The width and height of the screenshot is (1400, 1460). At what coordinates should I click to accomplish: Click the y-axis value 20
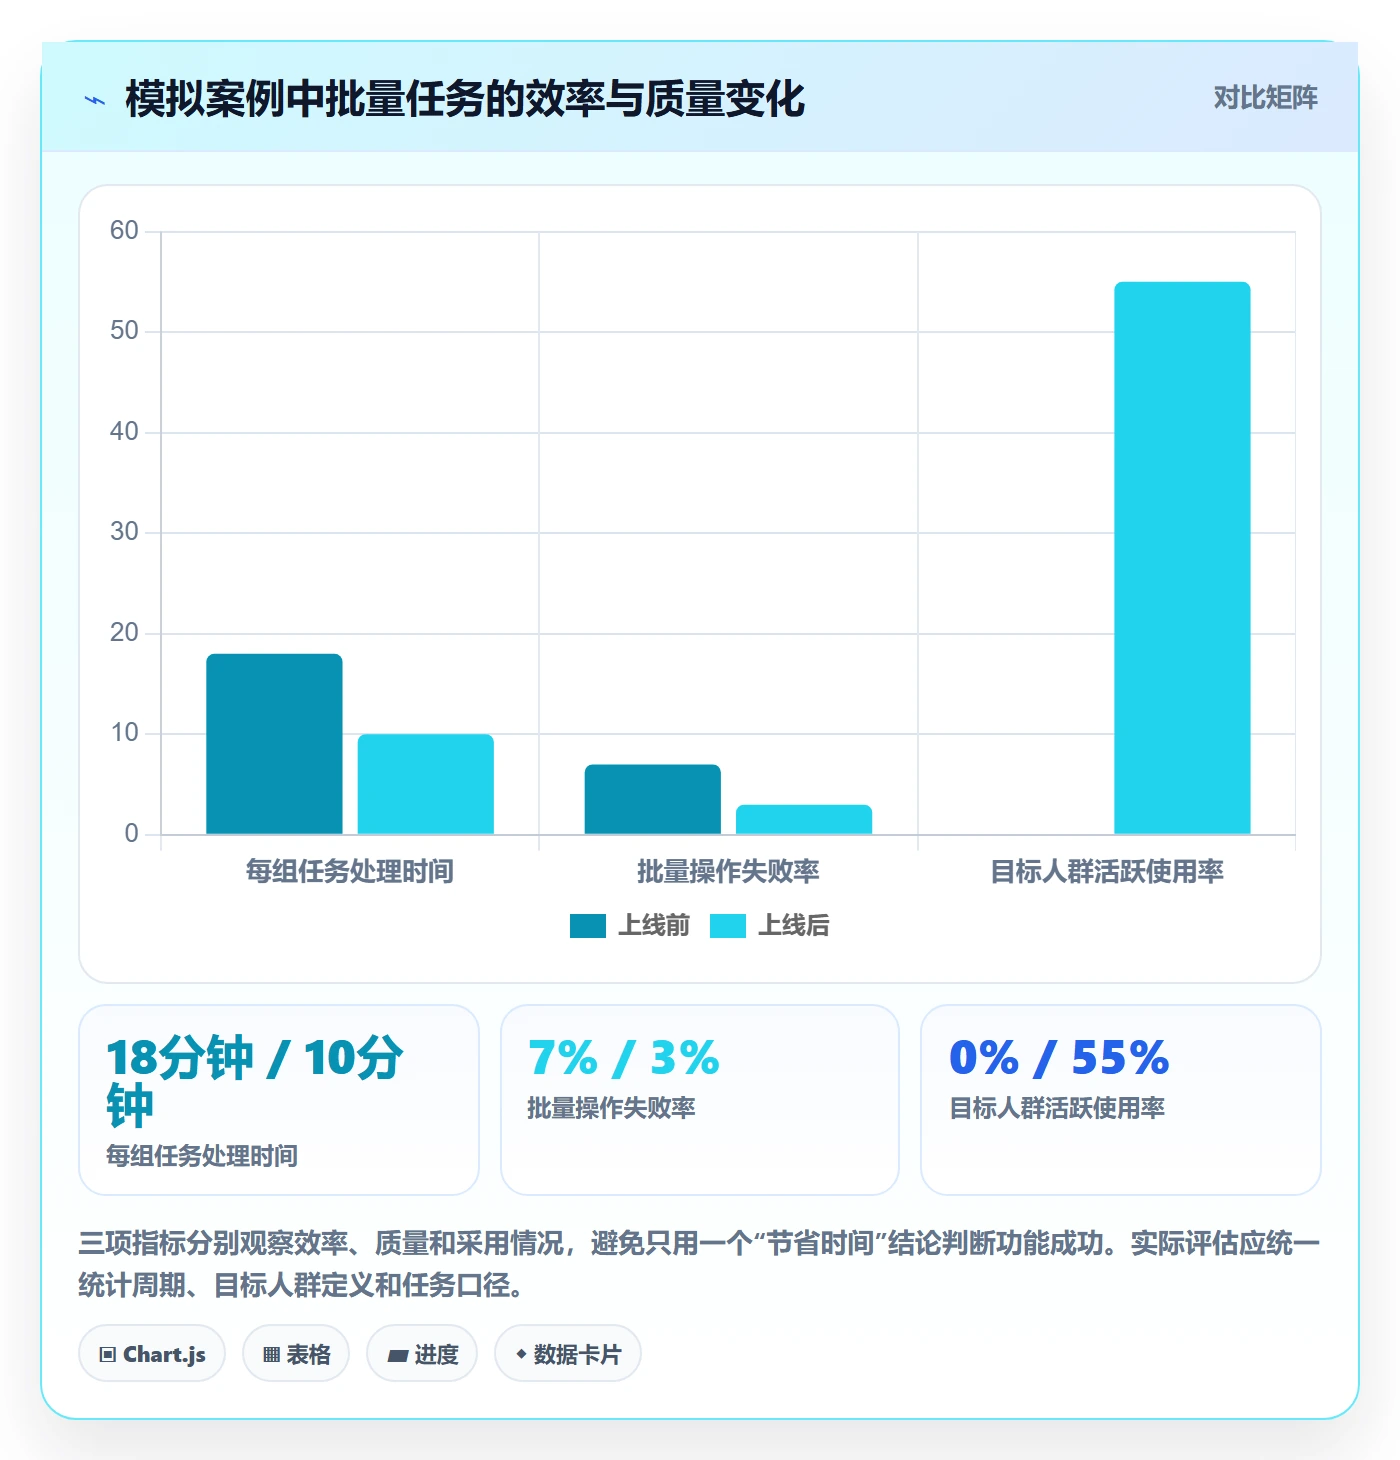pos(124,633)
